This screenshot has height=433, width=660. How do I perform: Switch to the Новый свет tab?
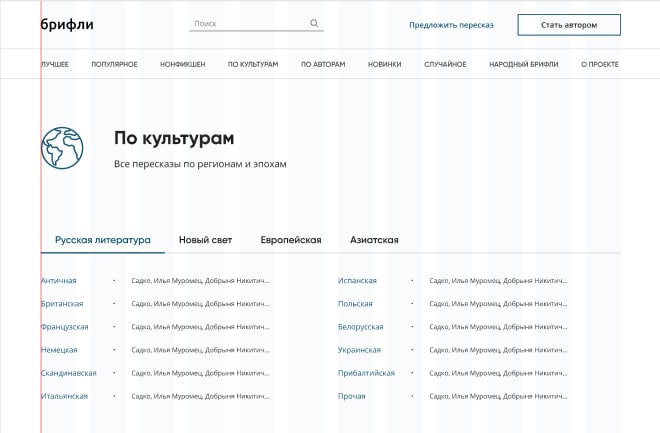[x=205, y=240]
